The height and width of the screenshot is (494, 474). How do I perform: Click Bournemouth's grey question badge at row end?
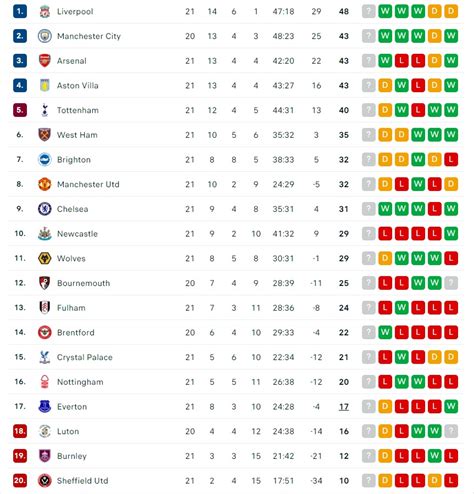point(451,283)
